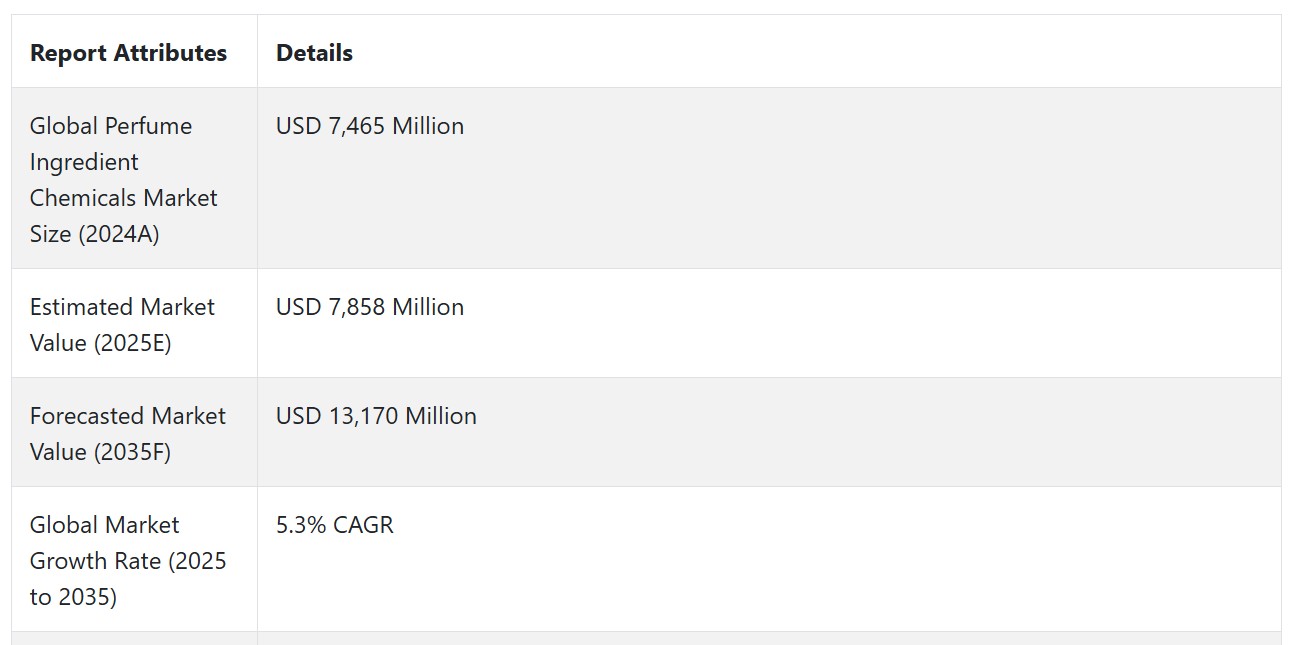1300x645 pixels.
Task: Click the word 'CAGR' in growth row
Action: (x=364, y=525)
